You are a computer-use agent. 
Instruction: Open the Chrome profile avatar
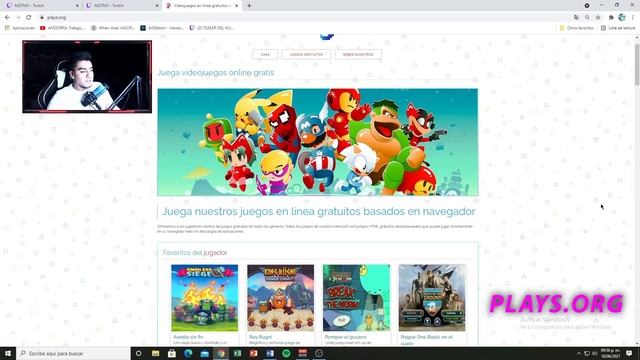tap(622, 18)
